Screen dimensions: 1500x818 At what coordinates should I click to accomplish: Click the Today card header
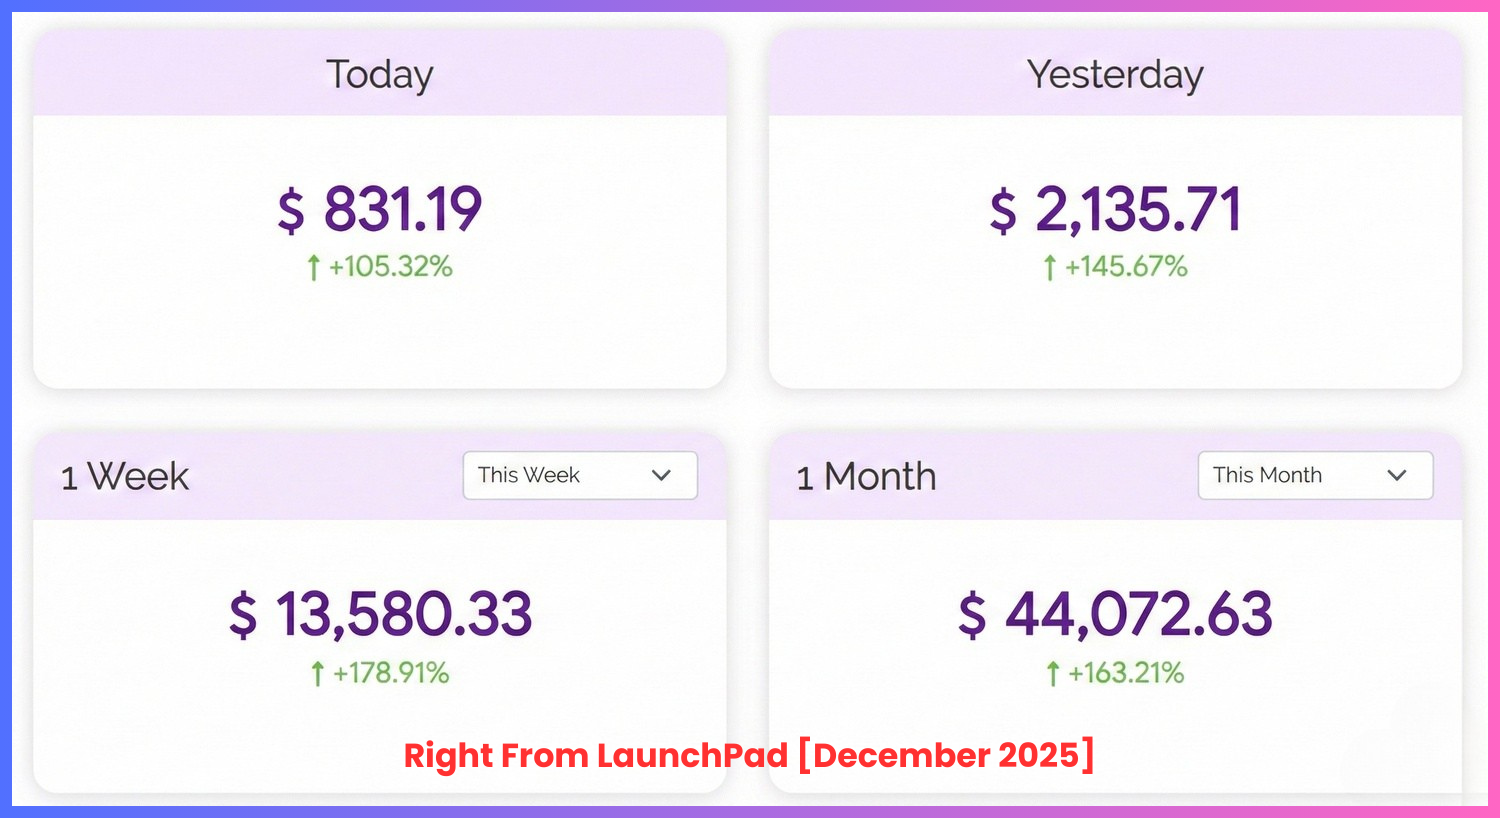pos(380,74)
